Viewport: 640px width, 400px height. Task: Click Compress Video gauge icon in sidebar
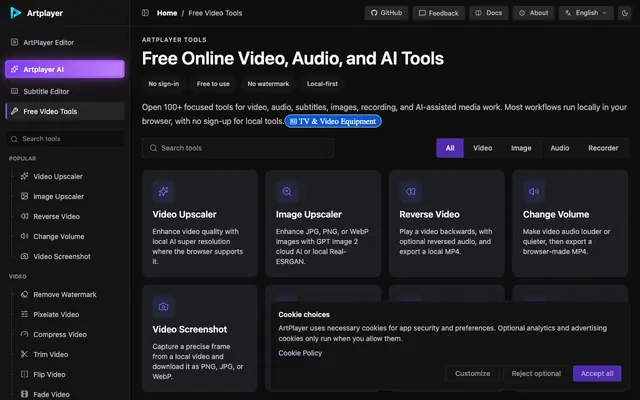pyautogui.click(x=24, y=334)
